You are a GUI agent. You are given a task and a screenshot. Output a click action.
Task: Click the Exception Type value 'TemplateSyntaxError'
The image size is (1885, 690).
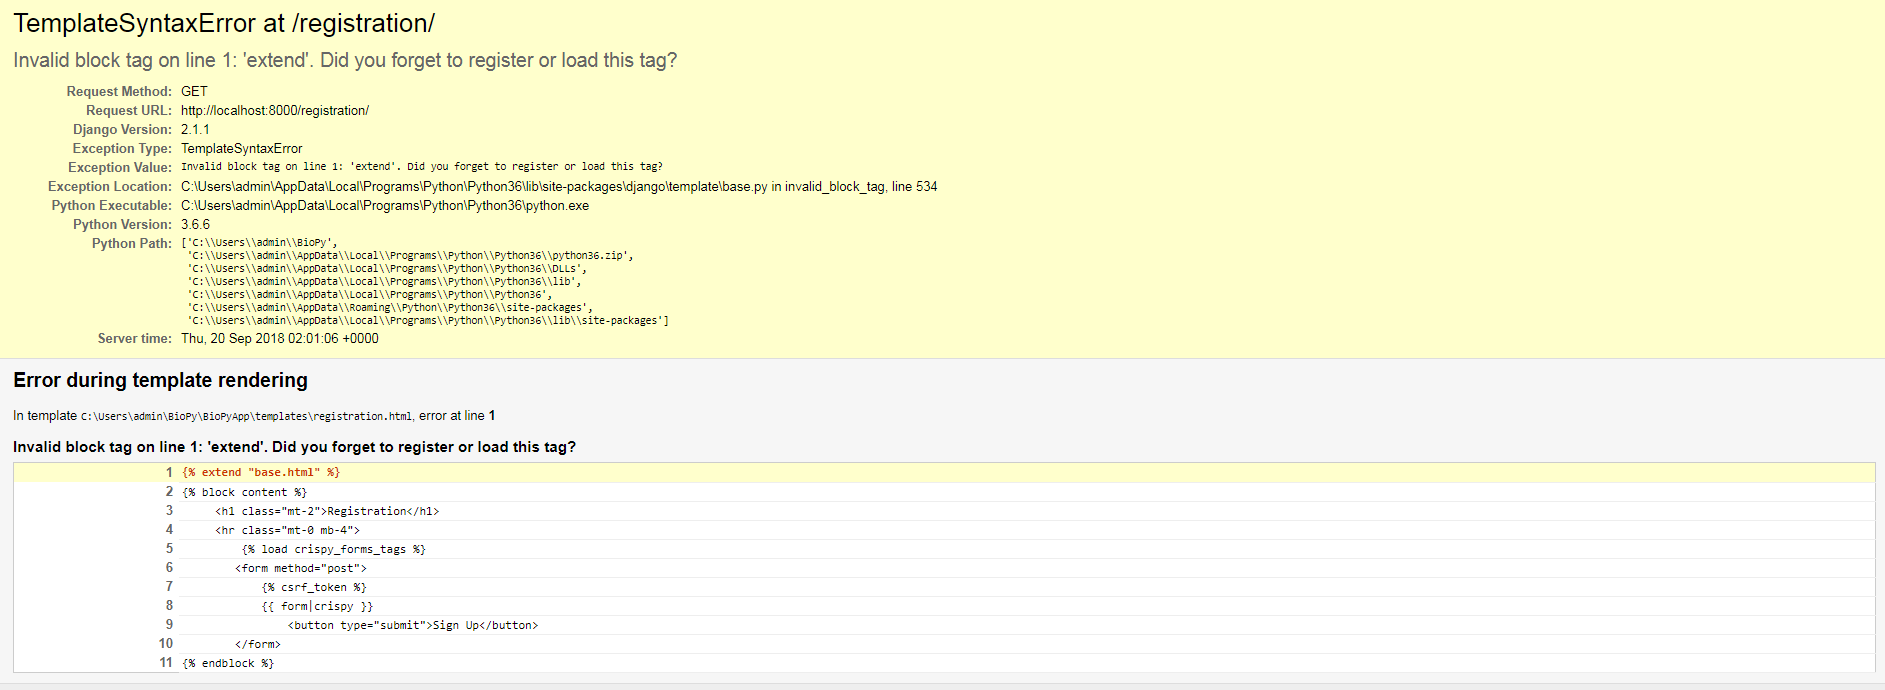(x=241, y=148)
